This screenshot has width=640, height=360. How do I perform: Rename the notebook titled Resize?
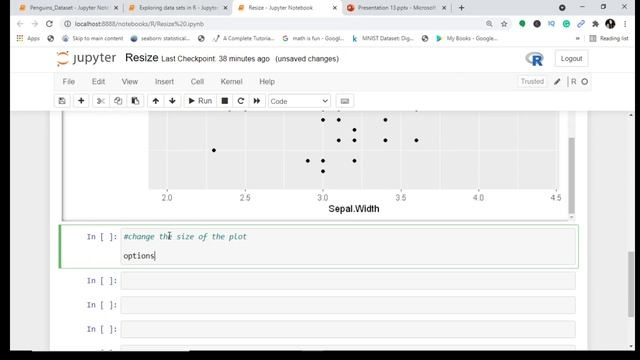click(142, 58)
